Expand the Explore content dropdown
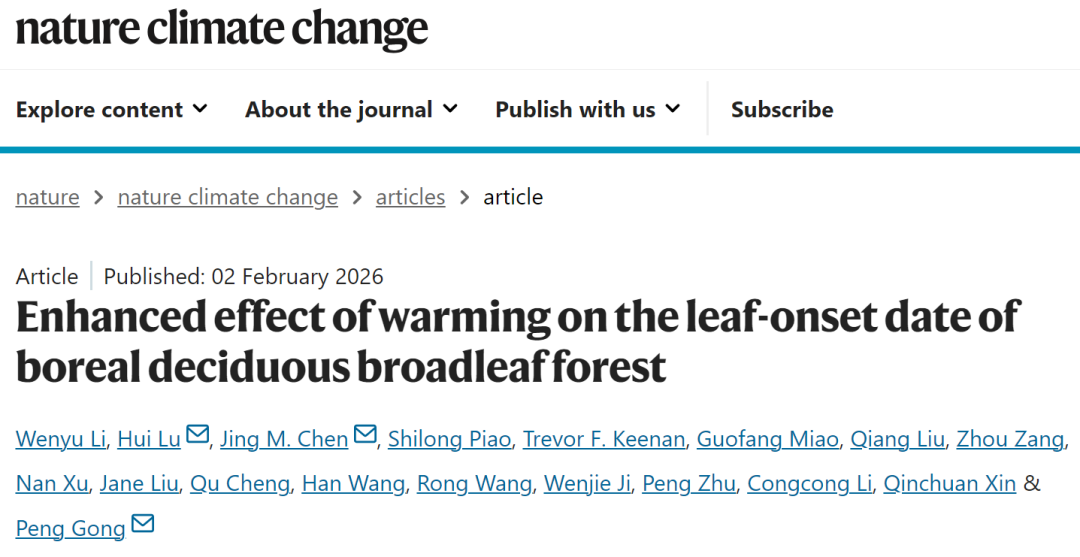The width and height of the screenshot is (1080, 557). click(111, 109)
